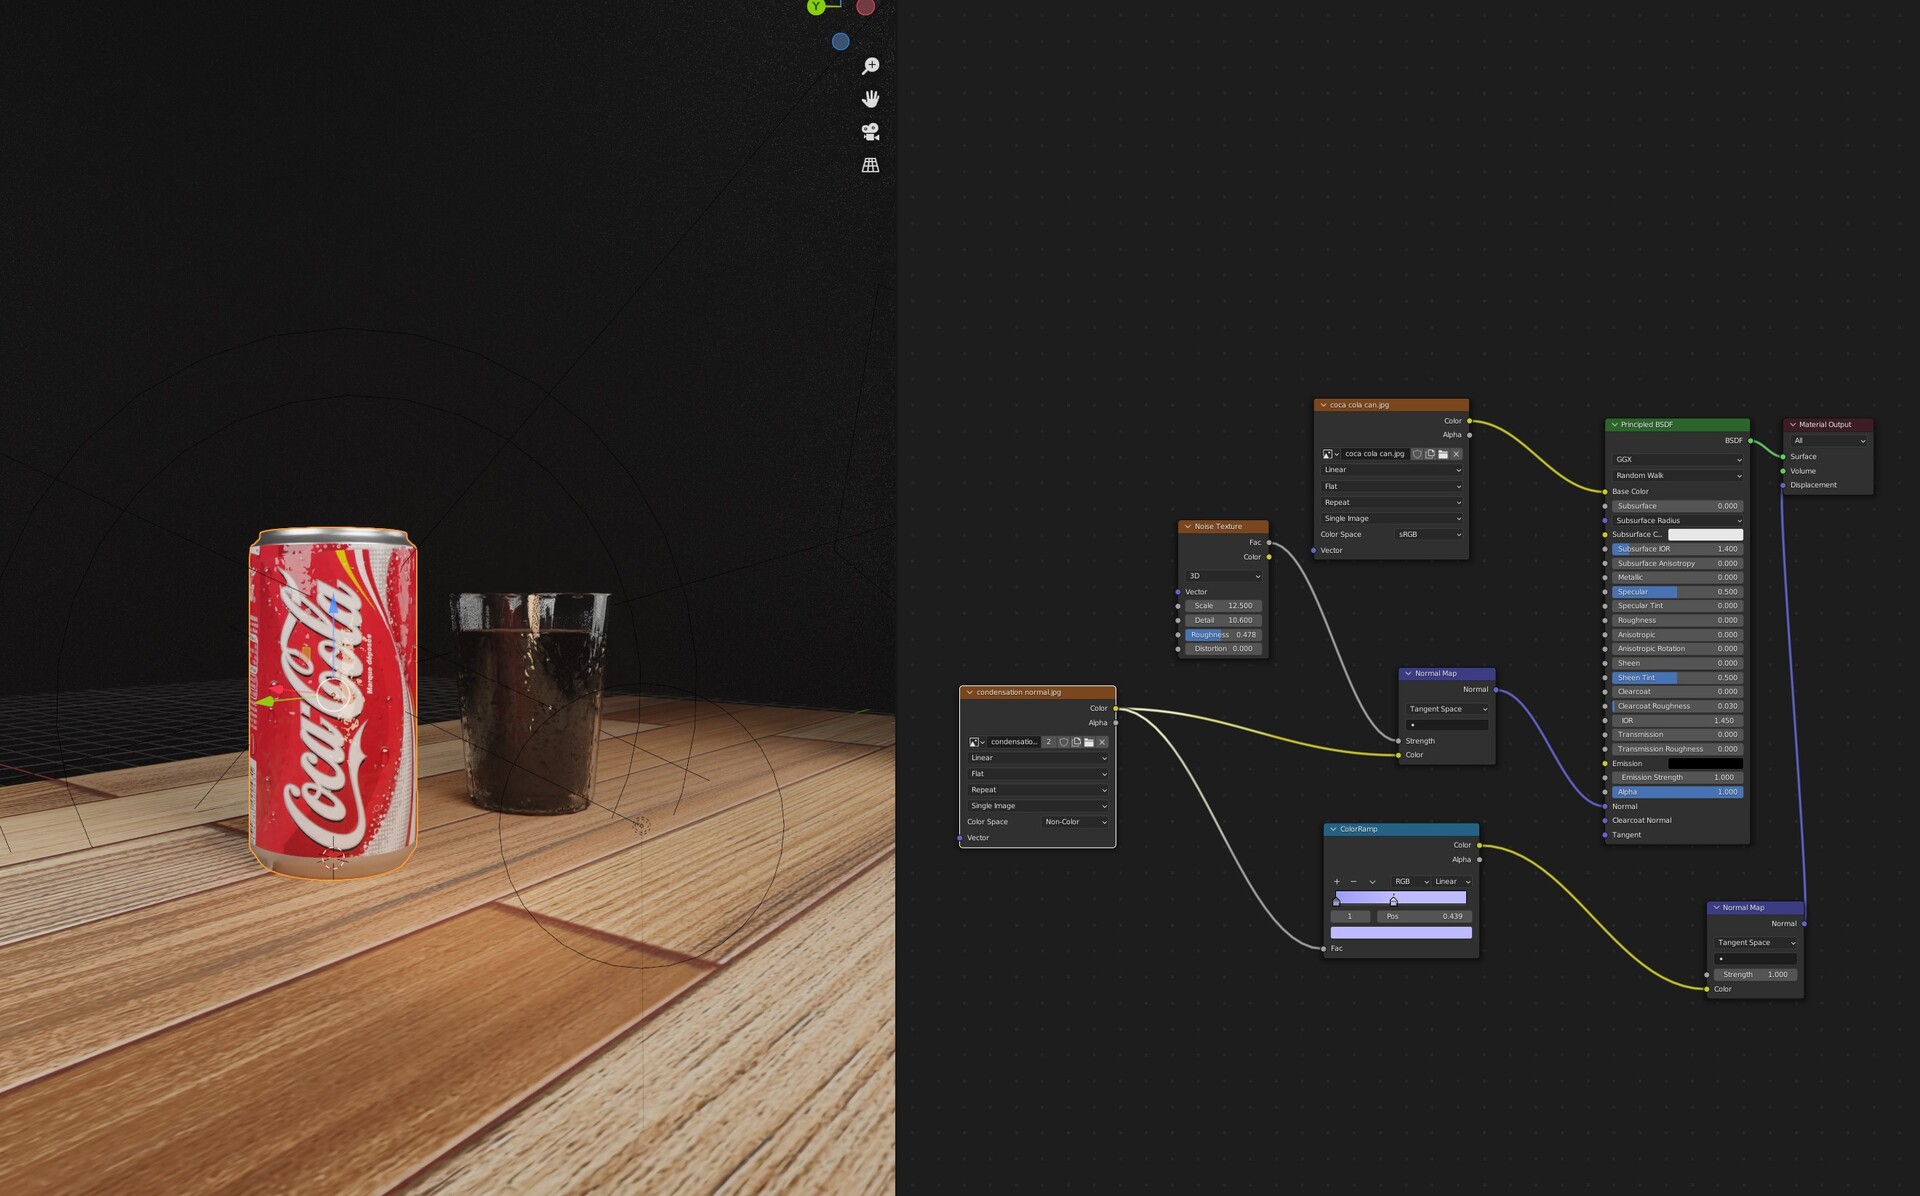
Task: Click the condensation image user count 2 button
Action: pyautogui.click(x=1049, y=742)
